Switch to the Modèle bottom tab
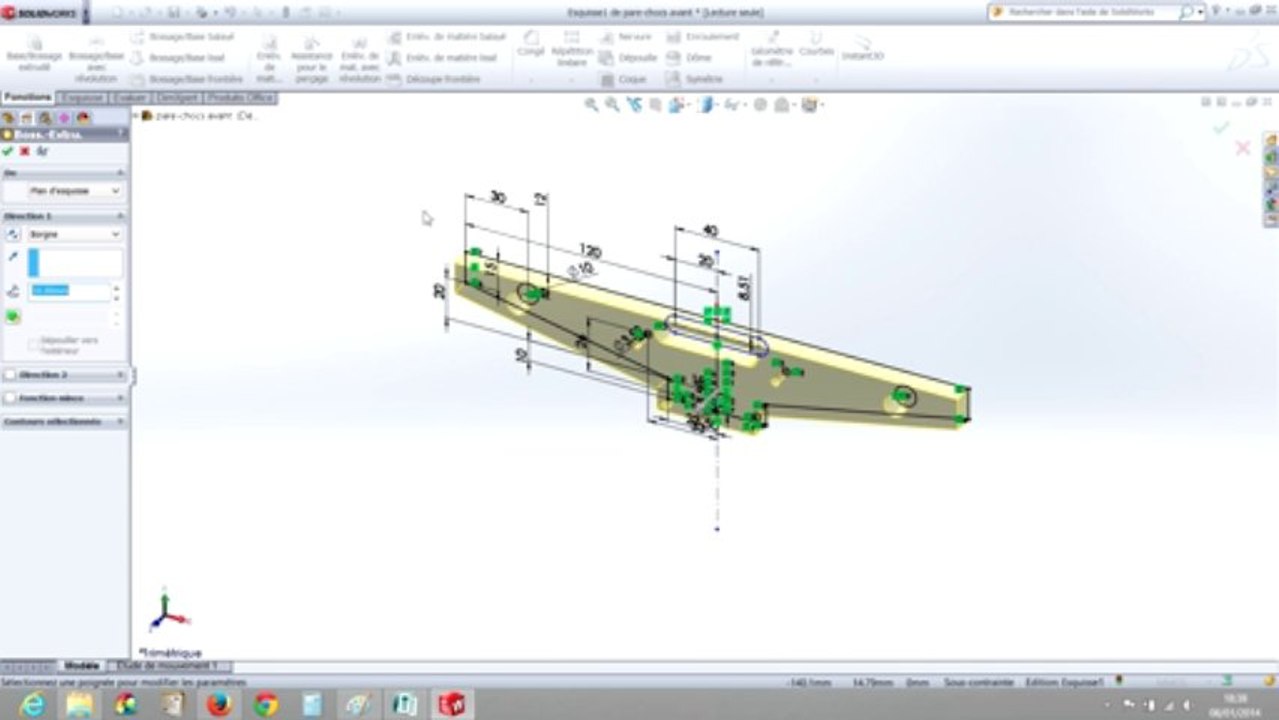This screenshot has width=1279, height=720. click(x=81, y=666)
